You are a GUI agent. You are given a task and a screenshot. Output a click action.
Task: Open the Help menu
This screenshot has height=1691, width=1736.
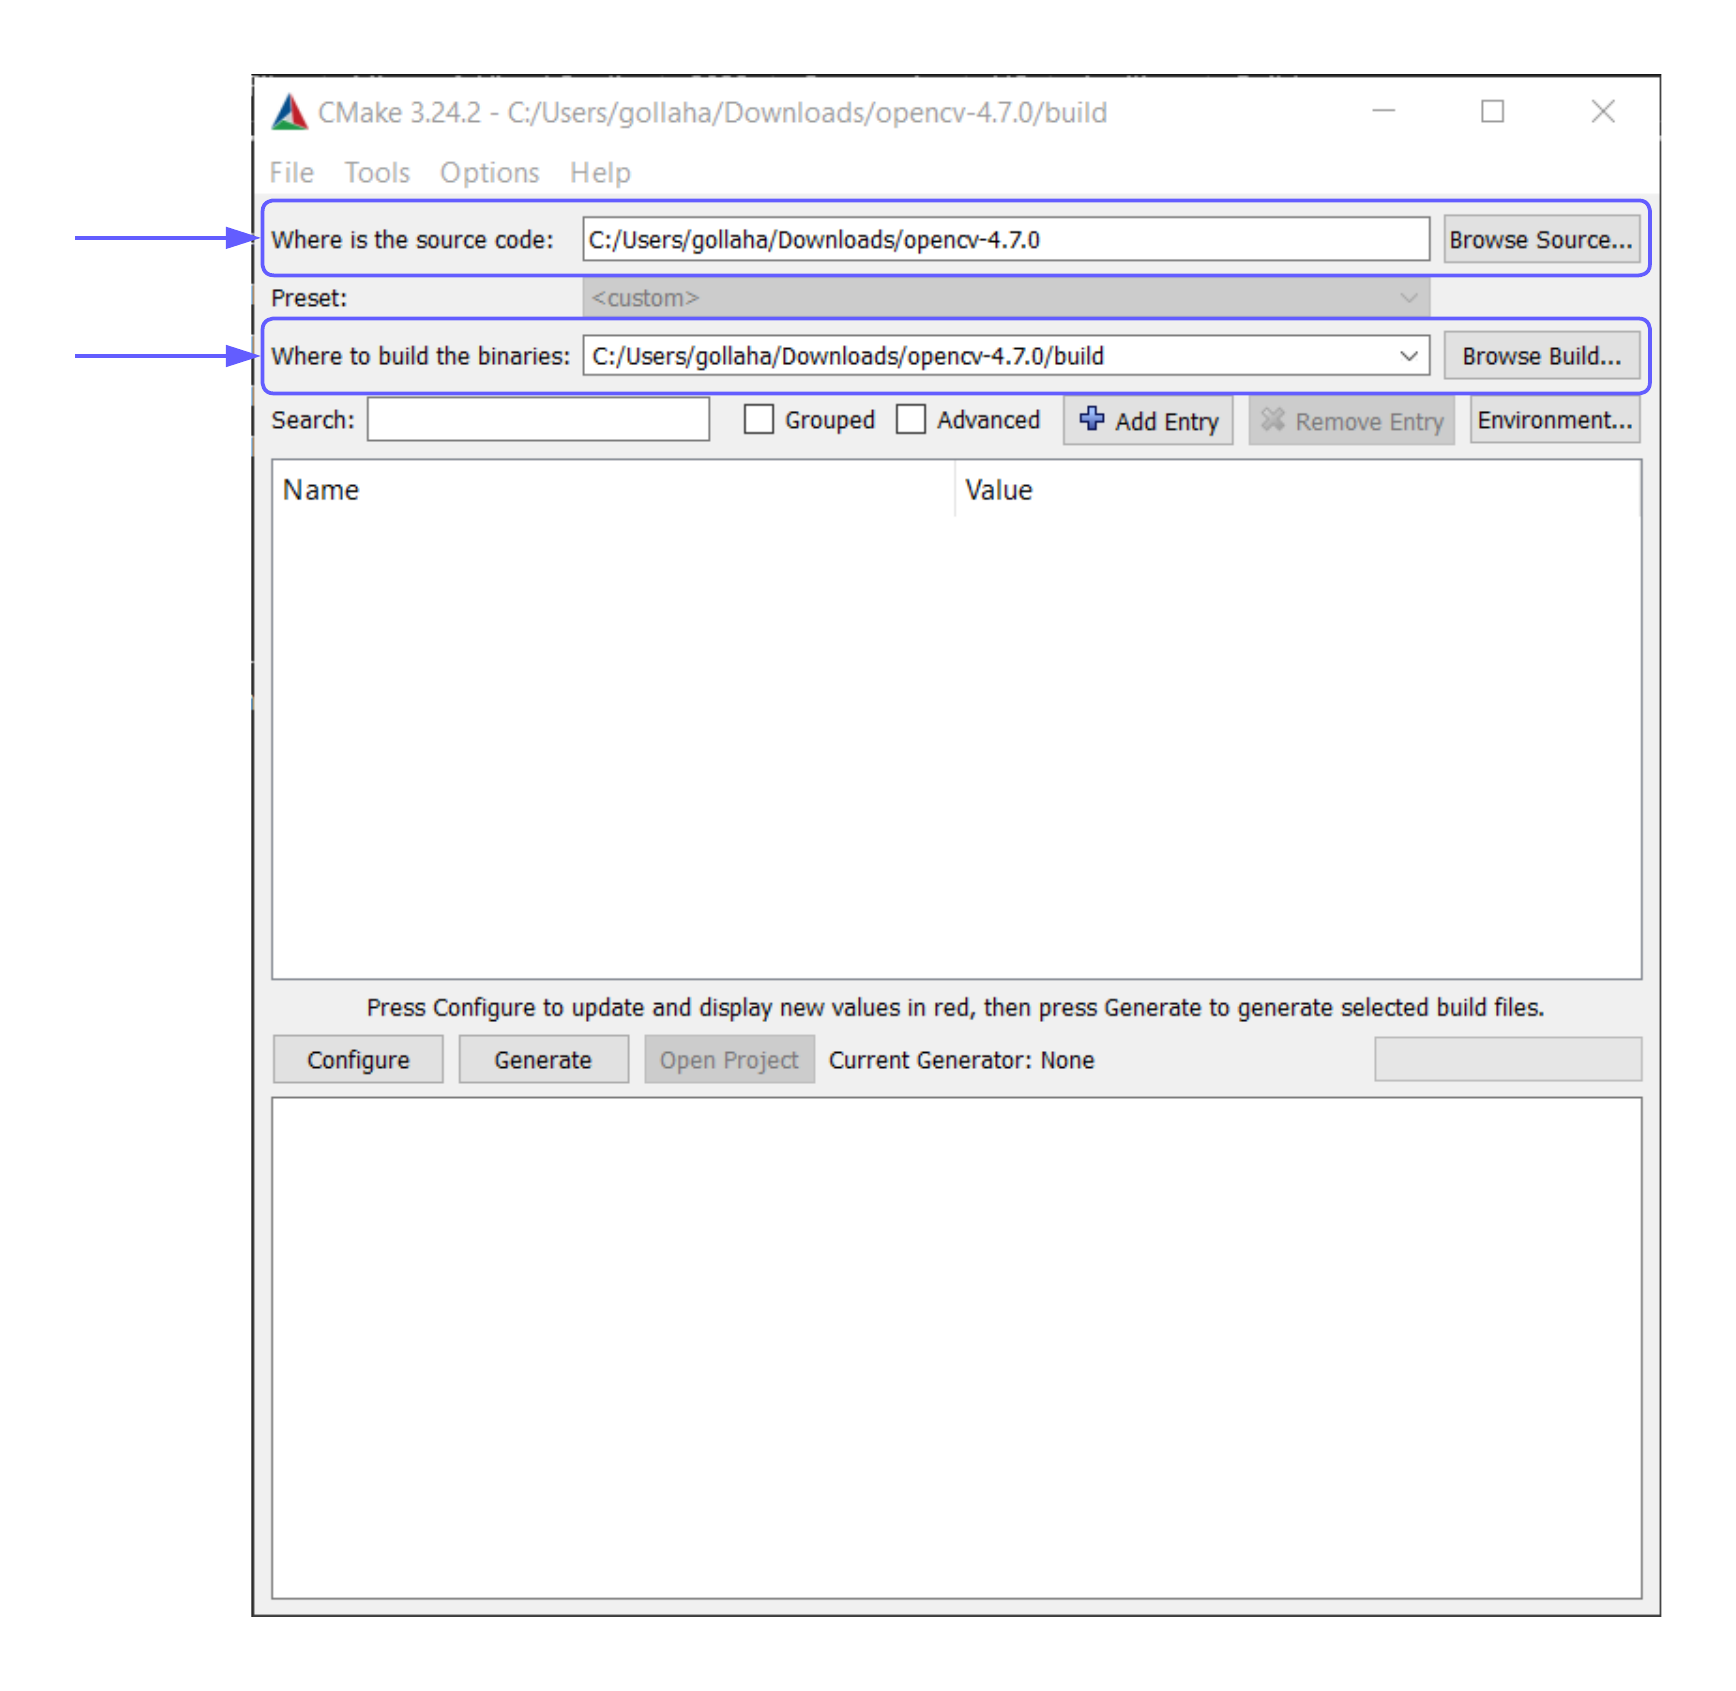[x=599, y=172]
